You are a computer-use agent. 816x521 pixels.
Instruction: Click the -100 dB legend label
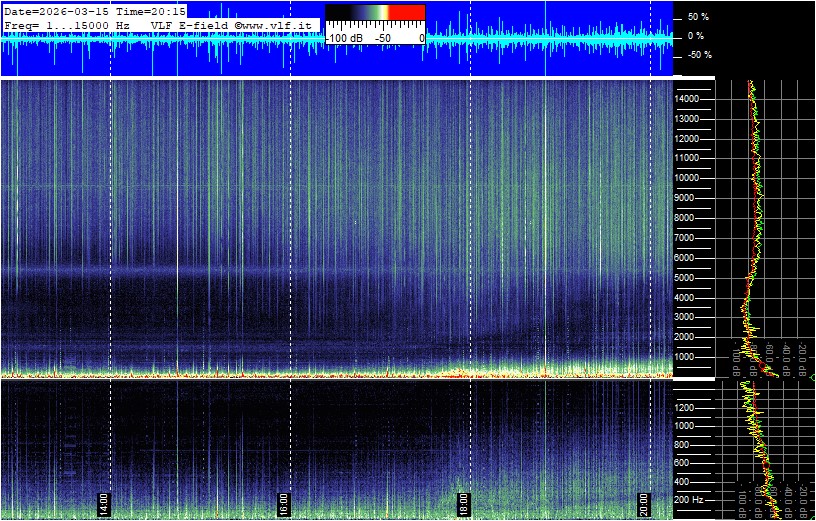(x=343, y=37)
